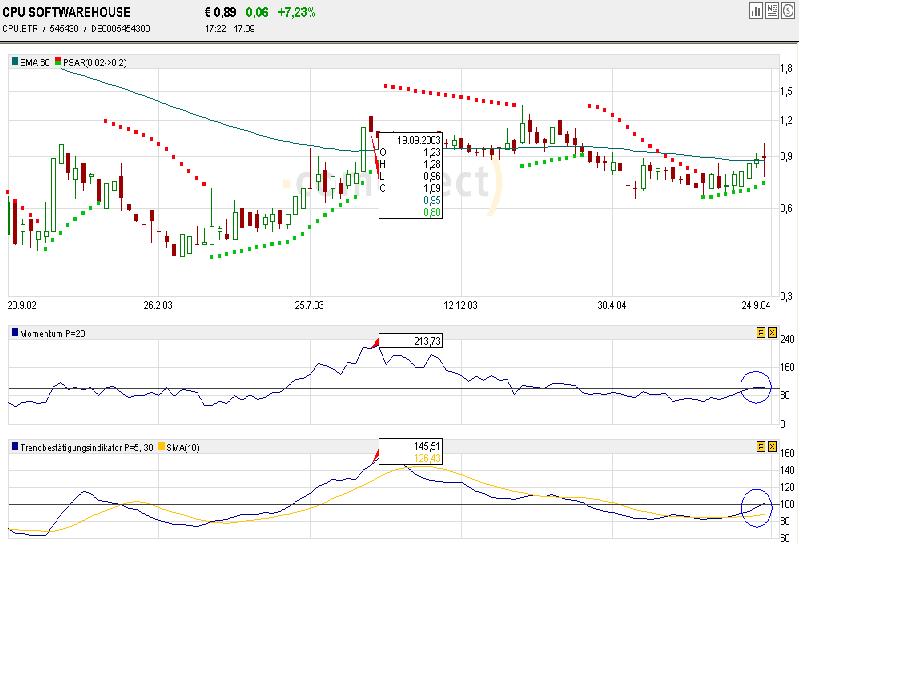Click the EMA 50 teal legend swatch
The width and height of the screenshot is (898, 692).
[15, 61]
